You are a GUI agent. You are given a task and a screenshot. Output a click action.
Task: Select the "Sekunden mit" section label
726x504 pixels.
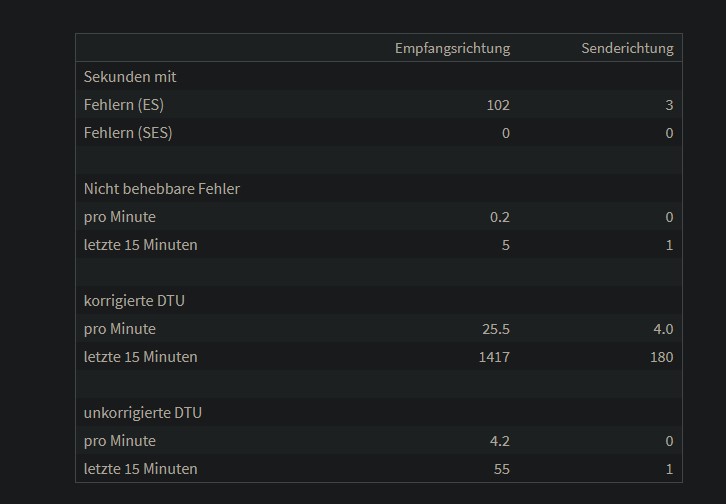(x=130, y=77)
